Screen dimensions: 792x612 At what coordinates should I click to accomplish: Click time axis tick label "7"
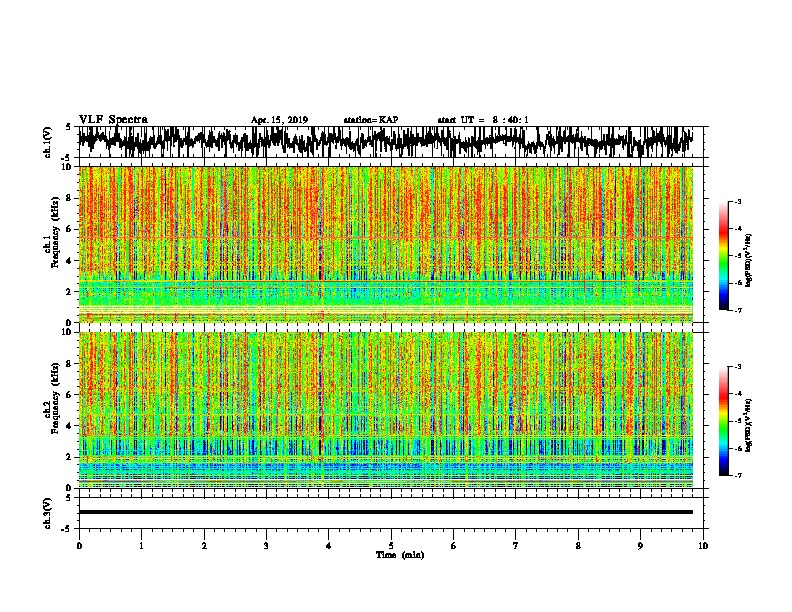point(516,546)
